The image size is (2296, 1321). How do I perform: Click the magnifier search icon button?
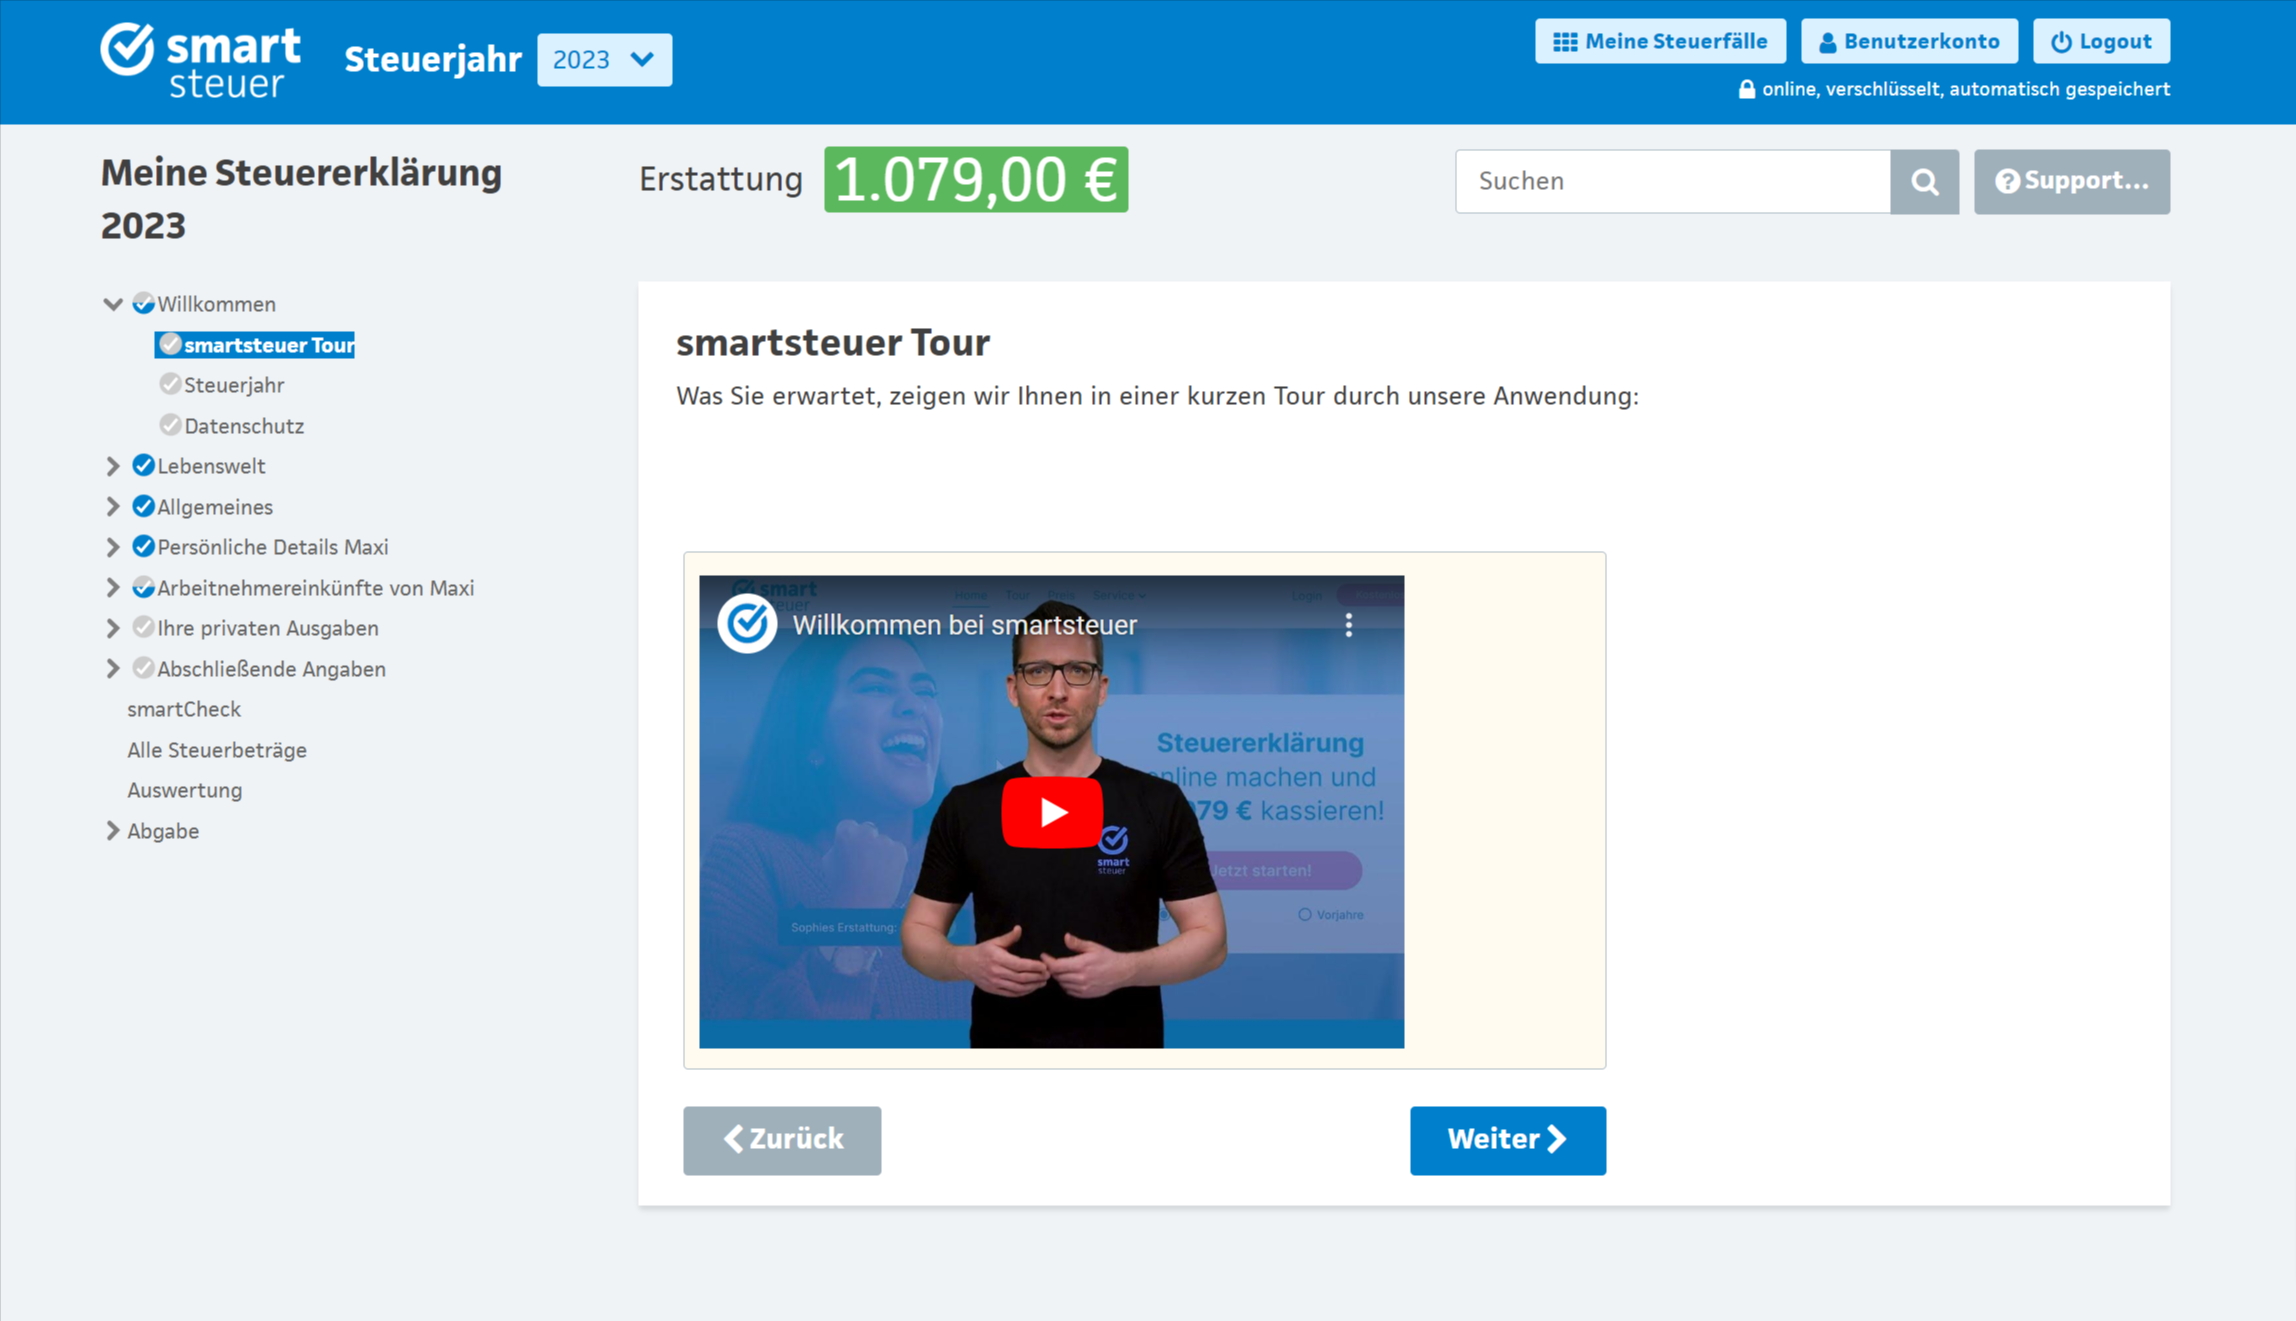(1924, 181)
